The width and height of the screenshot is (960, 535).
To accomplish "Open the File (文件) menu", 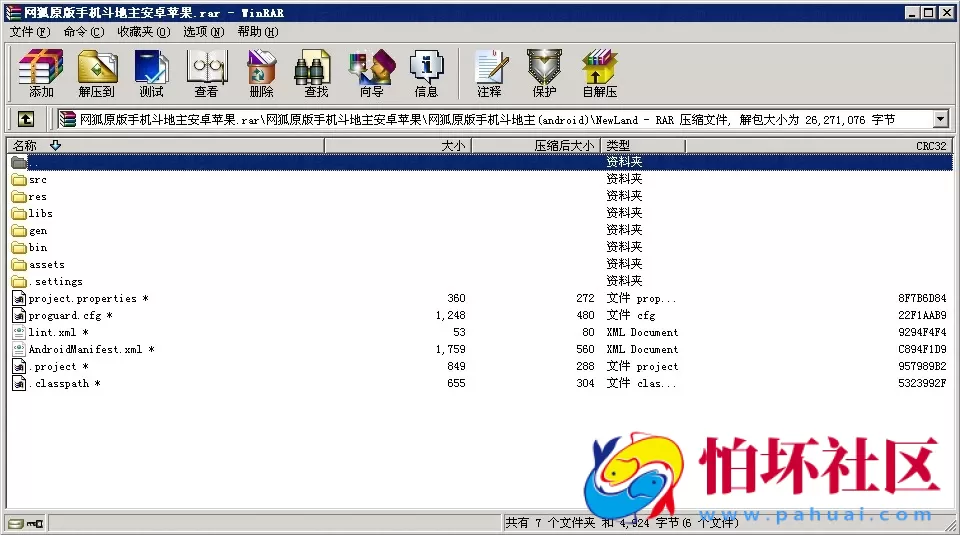I will (29, 31).
